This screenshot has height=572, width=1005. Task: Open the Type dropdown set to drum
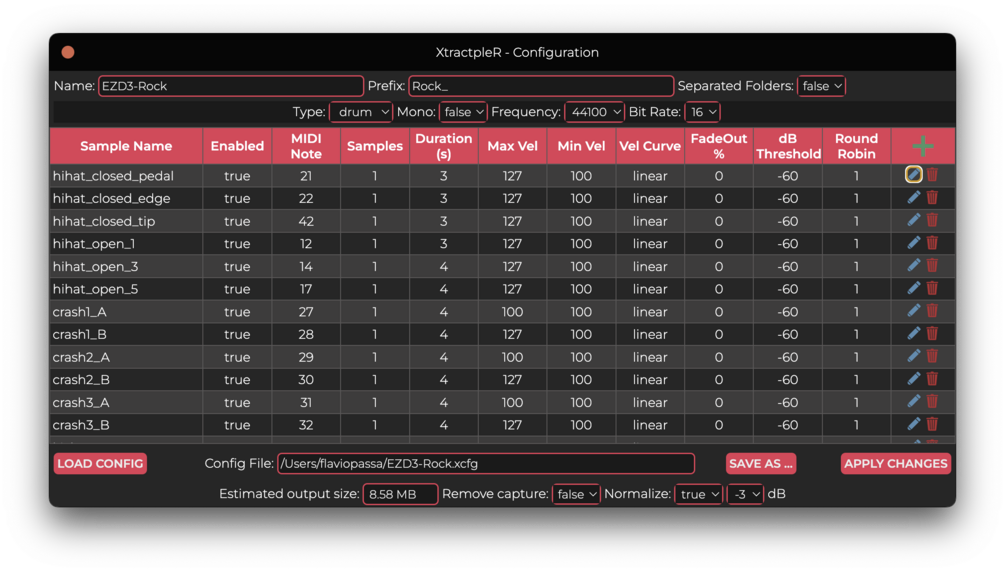coord(361,112)
